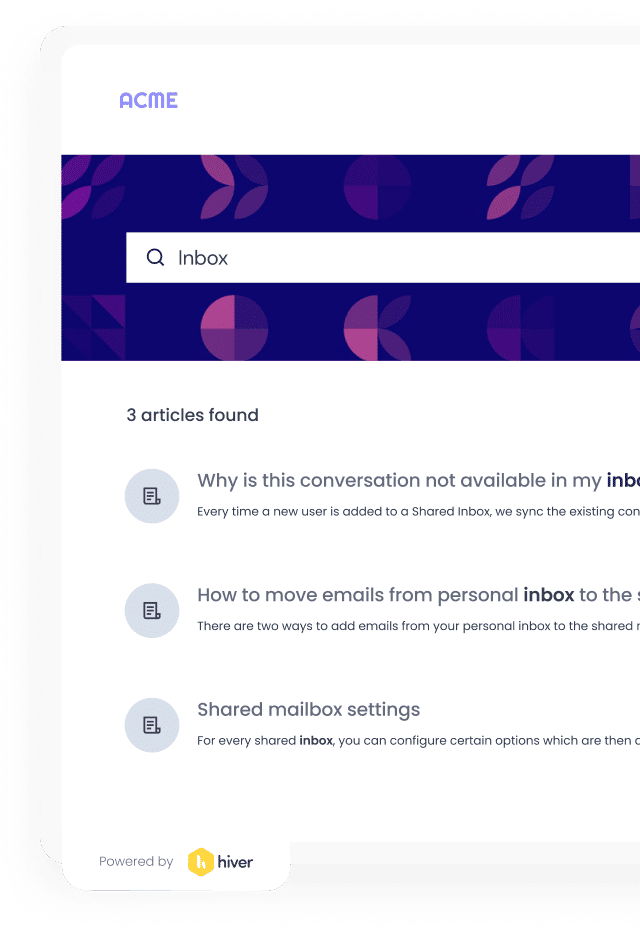Click inside the Inbox search field

[383, 257]
